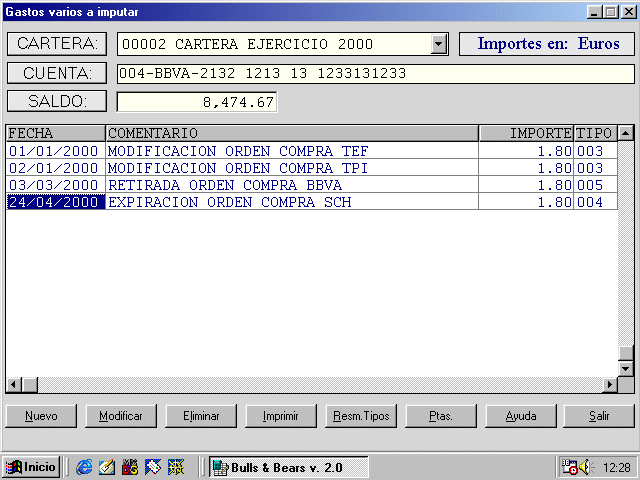The image size is (640, 480).
Task: Click the notepad pencil quick launch icon
Action: pos(107,467)
